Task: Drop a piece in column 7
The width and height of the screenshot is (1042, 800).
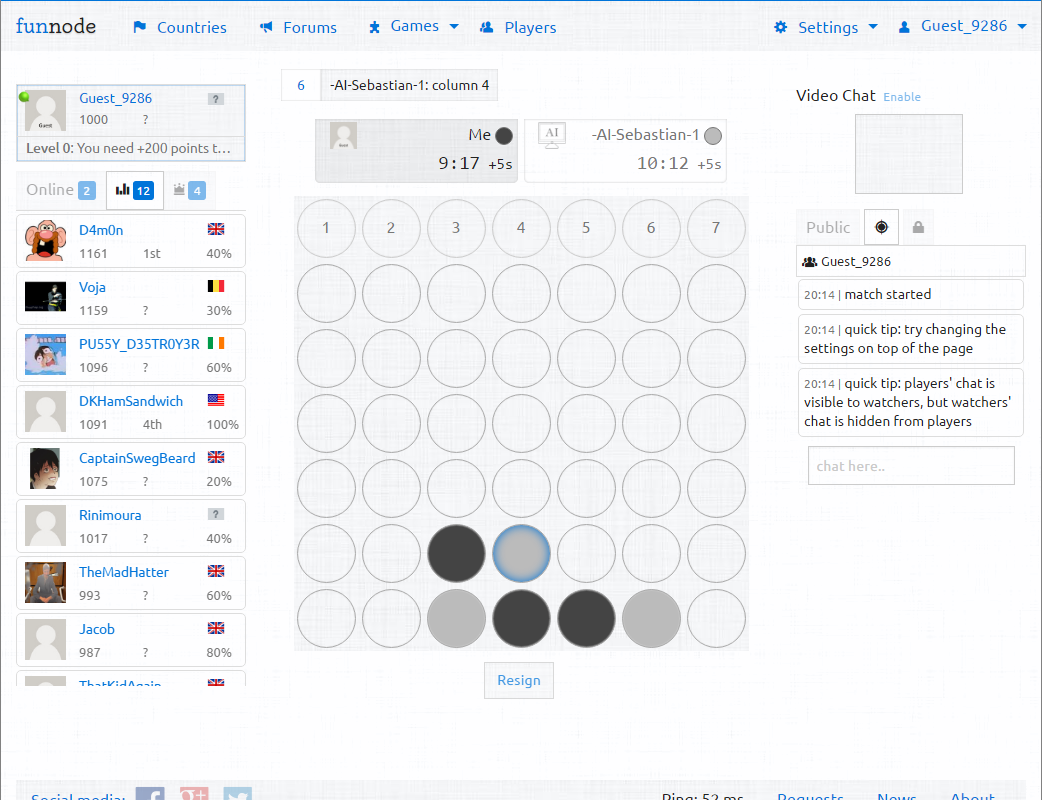Action: point(716,228)
